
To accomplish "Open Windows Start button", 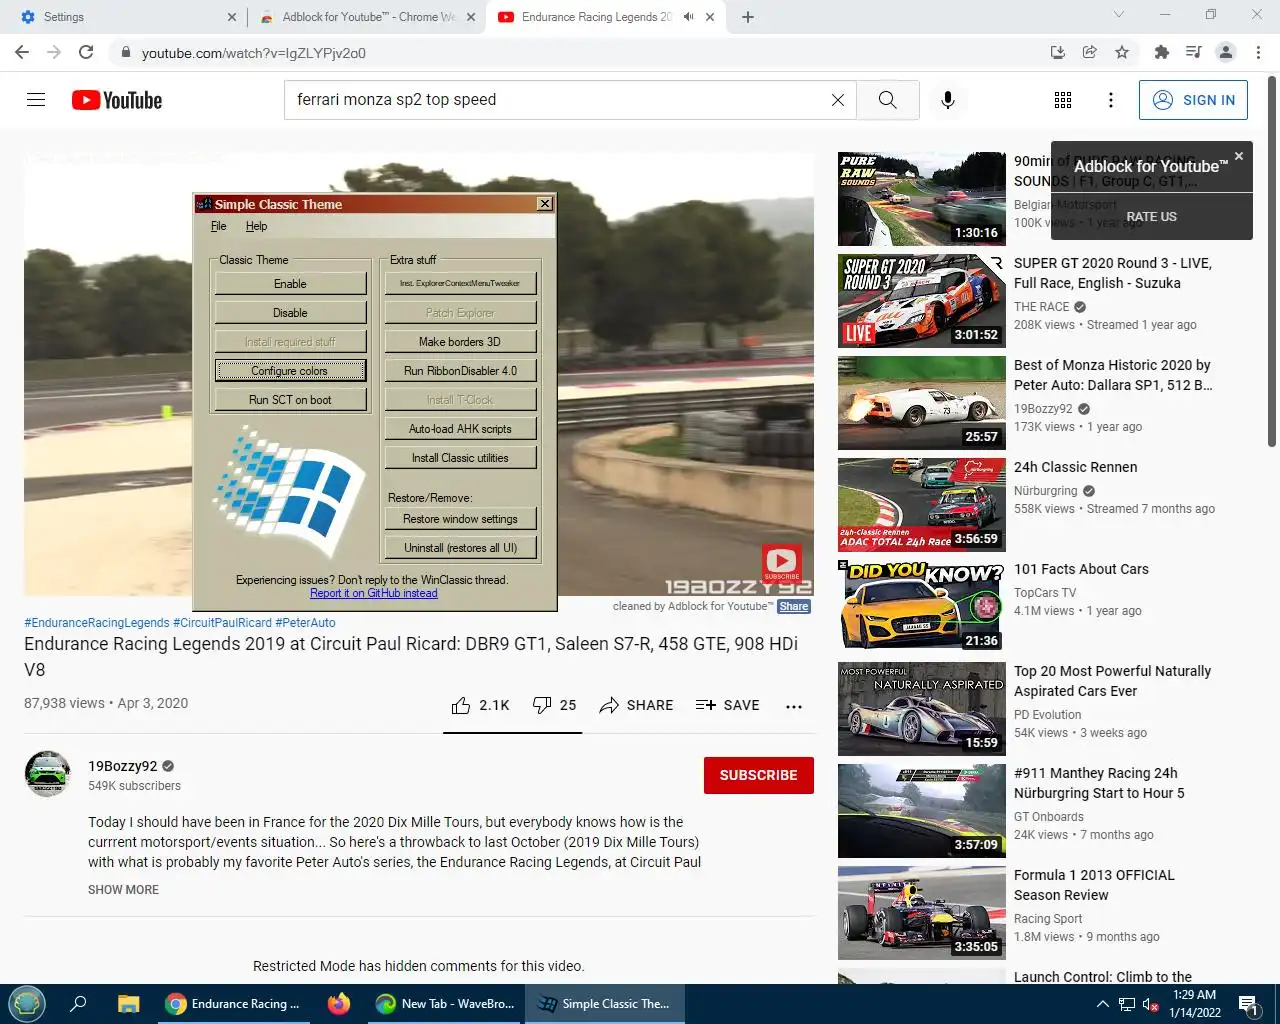I will (x=27, y=1004).
